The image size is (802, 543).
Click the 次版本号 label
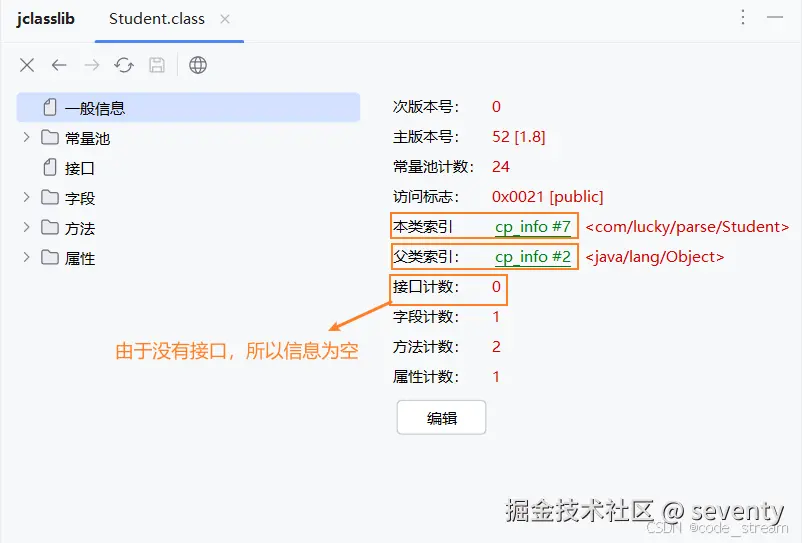[x=426, y=107]
